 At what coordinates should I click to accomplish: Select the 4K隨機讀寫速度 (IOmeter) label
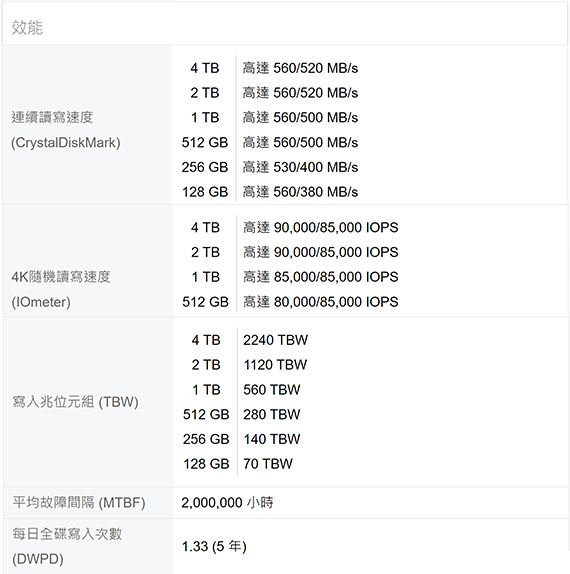point(61,290)
